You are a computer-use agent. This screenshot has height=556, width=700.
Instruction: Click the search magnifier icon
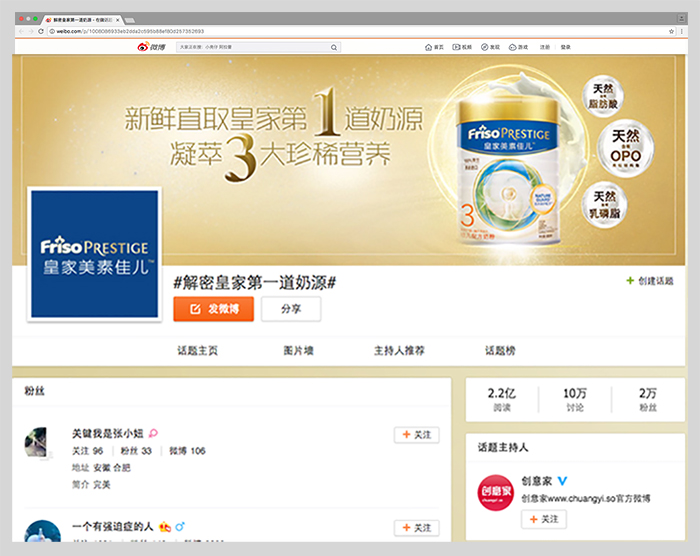click(x=334, y=47)
